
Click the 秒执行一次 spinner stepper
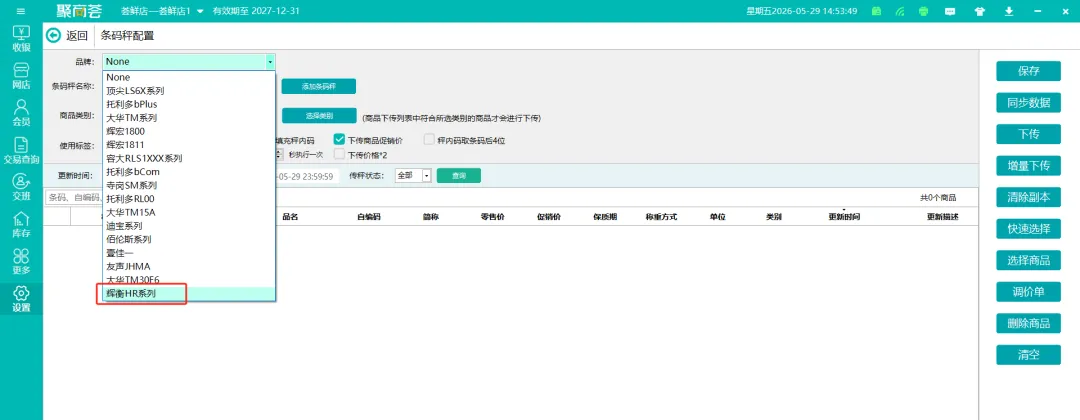279,155
